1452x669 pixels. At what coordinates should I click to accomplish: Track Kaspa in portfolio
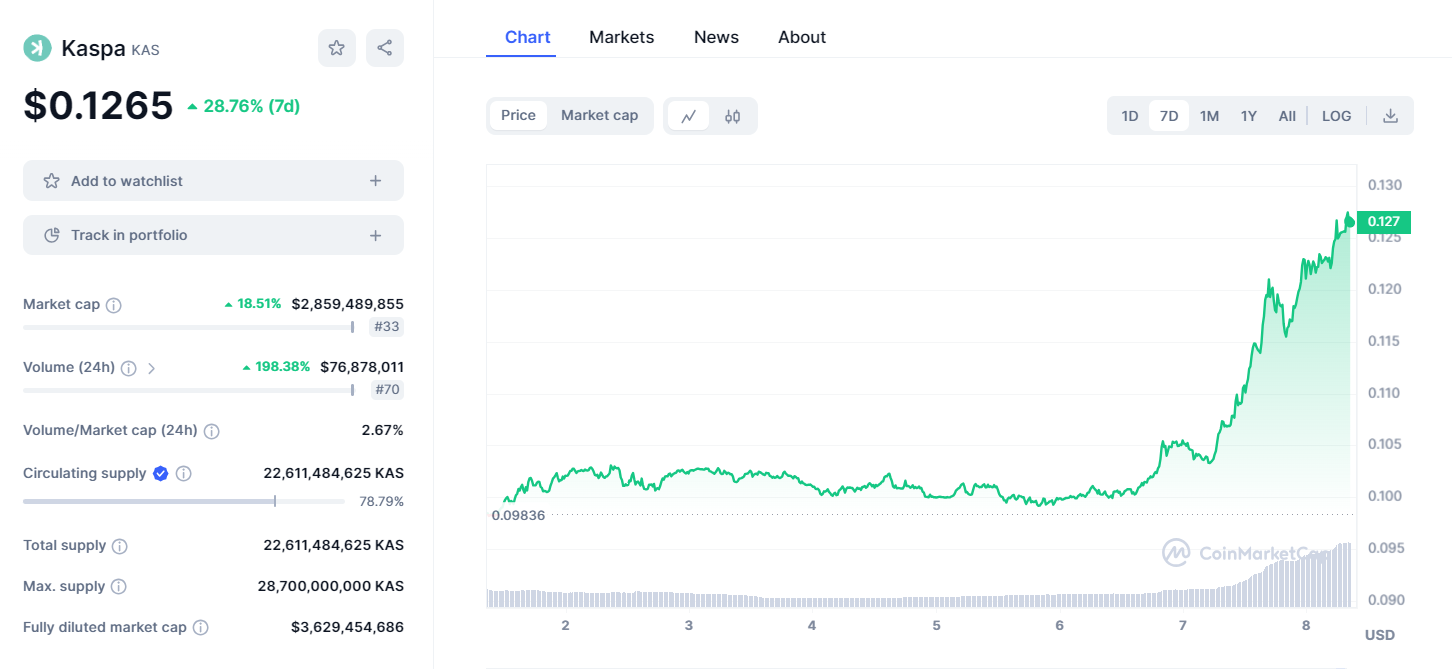(213, 235)
